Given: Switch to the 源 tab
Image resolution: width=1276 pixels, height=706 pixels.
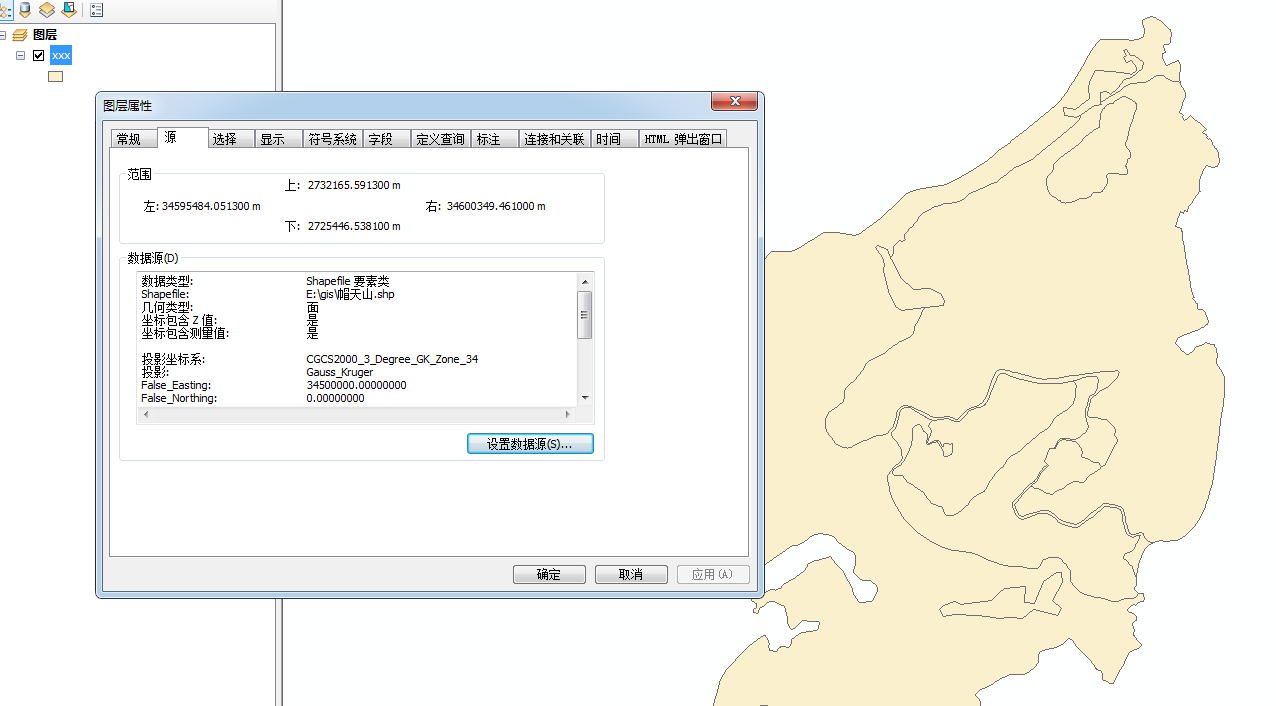Looking at the screenshot, I should pos(183,137).
